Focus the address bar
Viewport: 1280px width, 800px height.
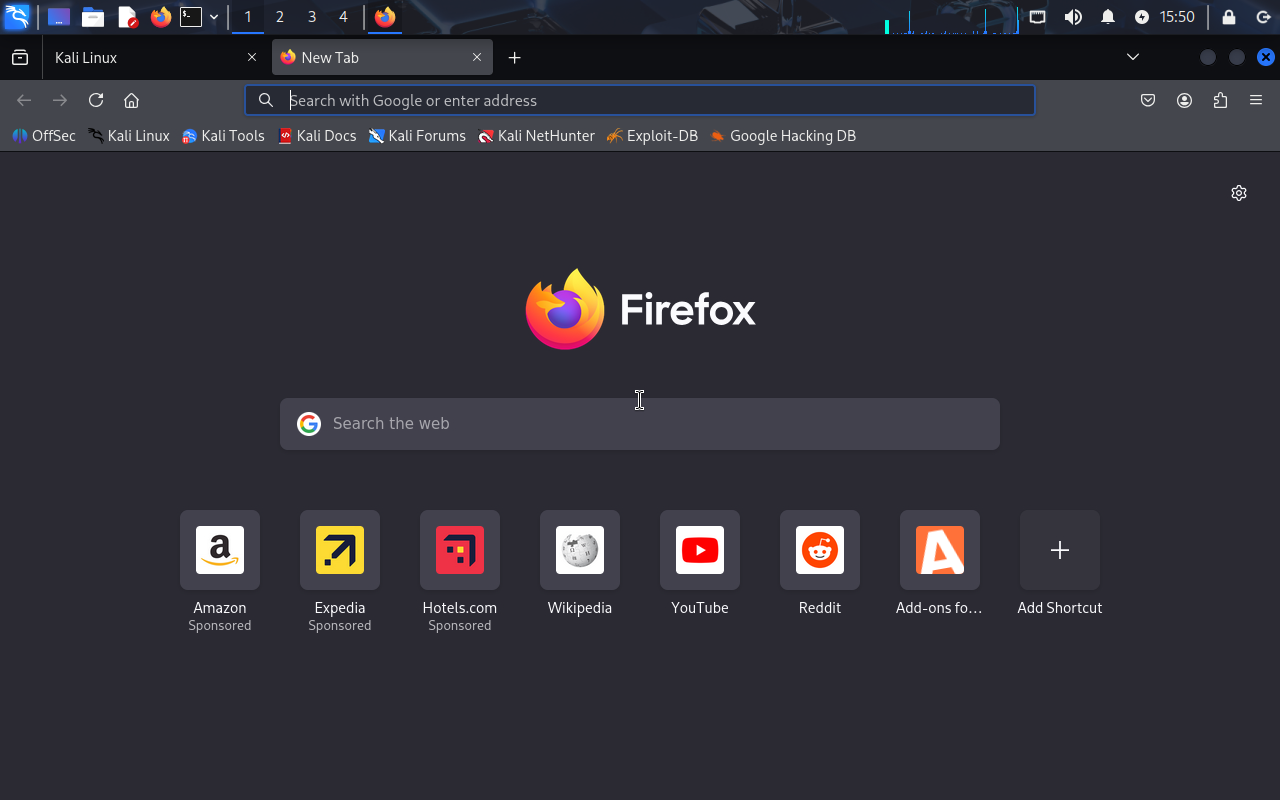click(x=640, y=100)
